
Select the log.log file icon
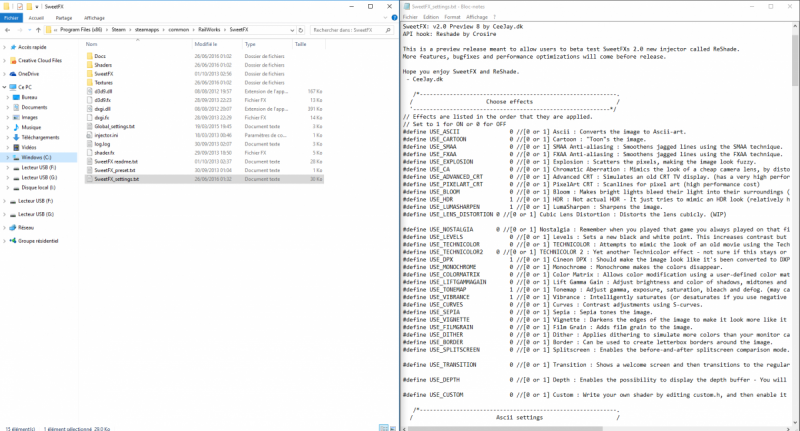click(x=90, y=144)
